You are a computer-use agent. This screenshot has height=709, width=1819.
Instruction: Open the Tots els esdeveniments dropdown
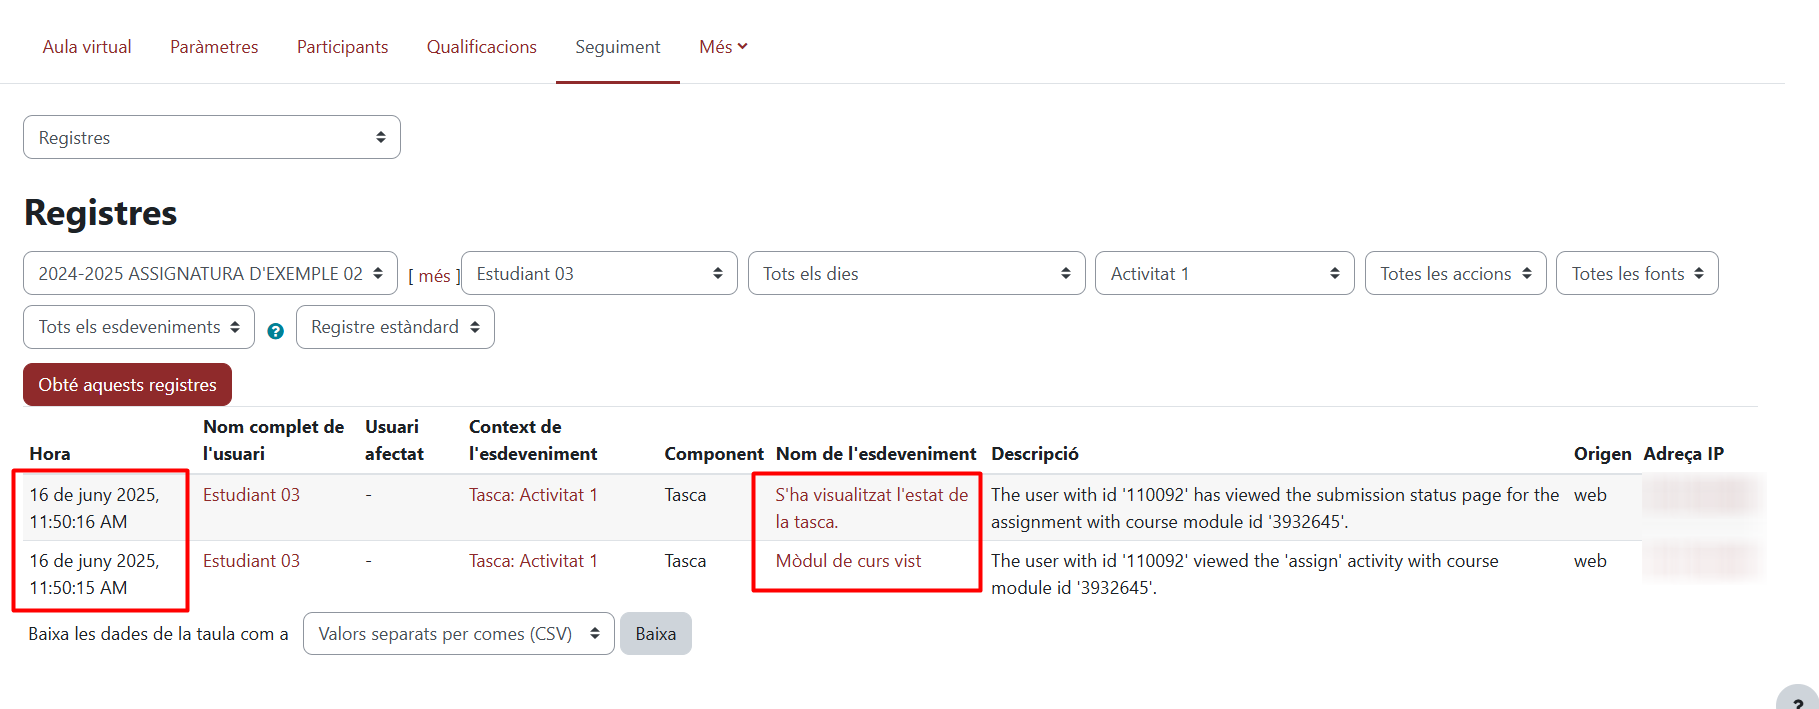pyautogui.click(x=138, y=327)
